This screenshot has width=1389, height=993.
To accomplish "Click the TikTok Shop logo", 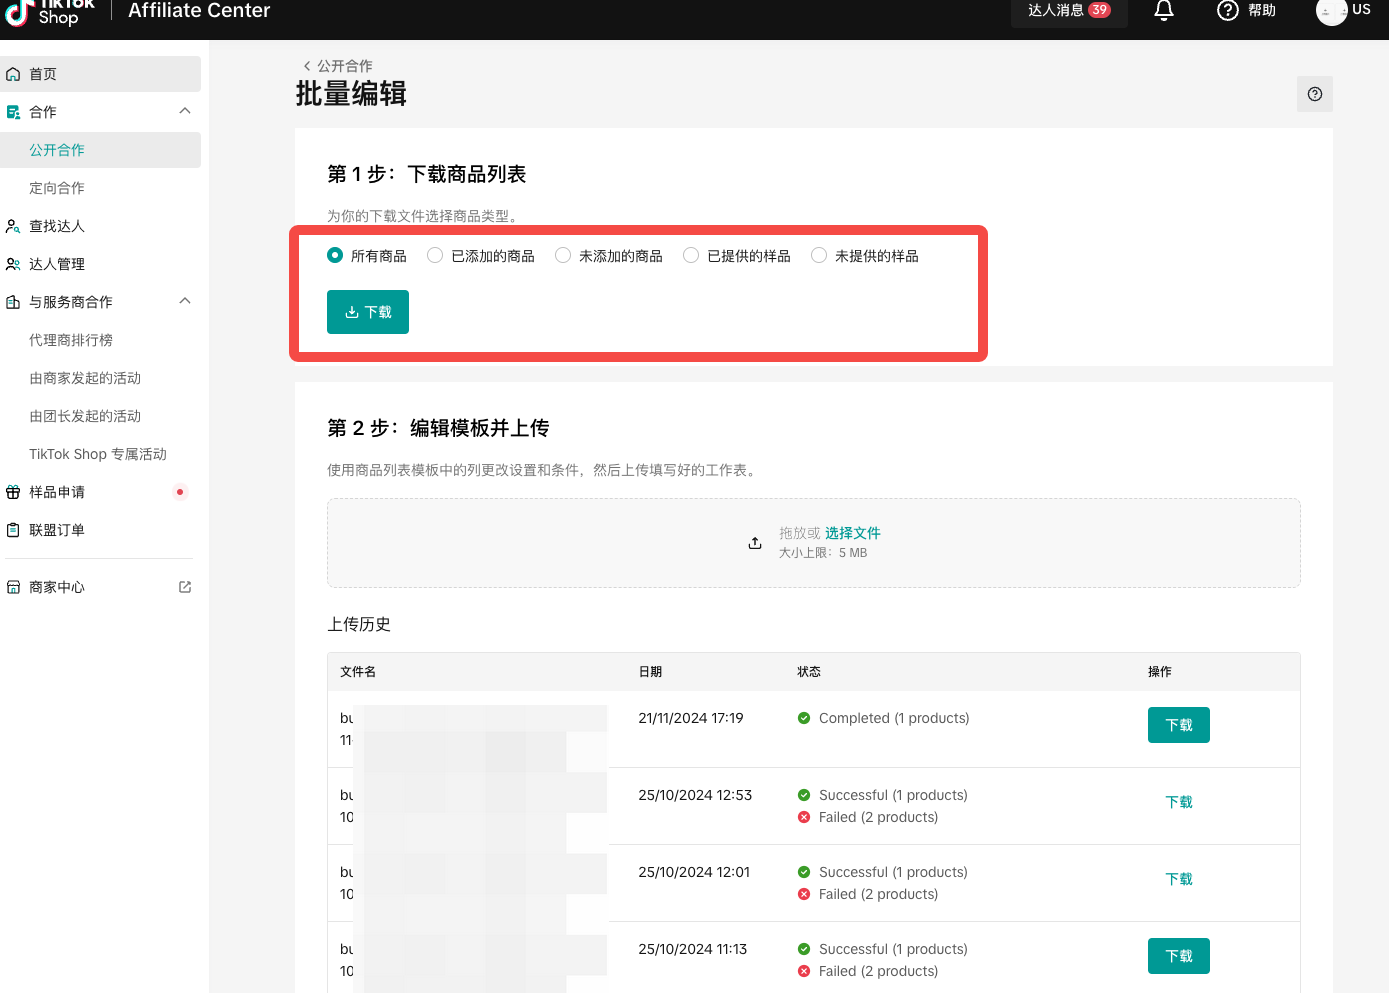I will (50, 12).
